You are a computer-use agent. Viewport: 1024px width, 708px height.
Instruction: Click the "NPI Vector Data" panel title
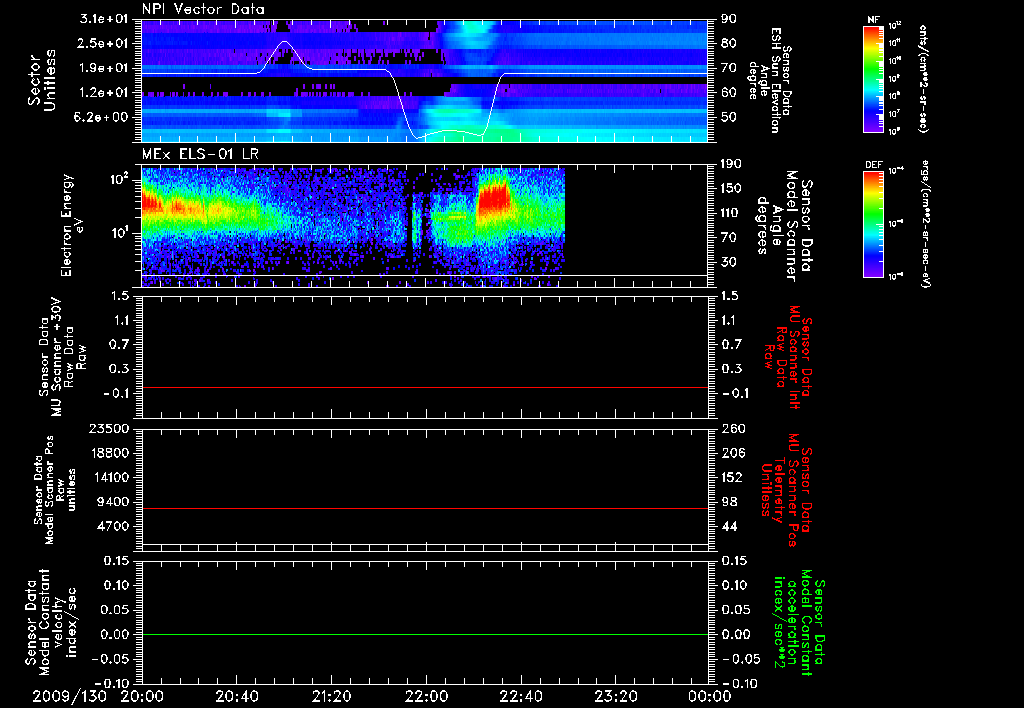[x=203, y=9]
